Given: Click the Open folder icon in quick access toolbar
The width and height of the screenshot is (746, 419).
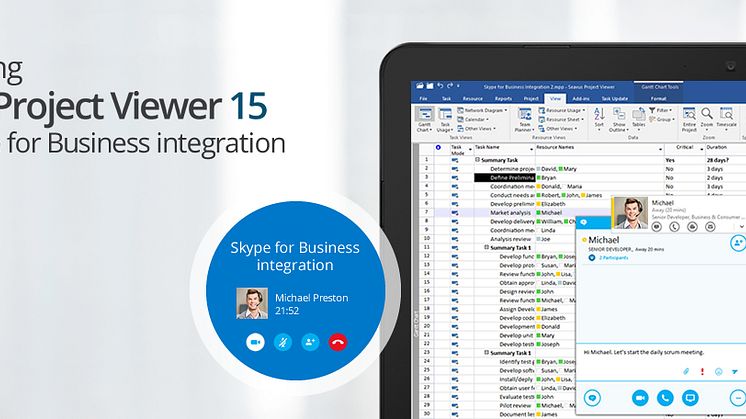Looking at the screenshot, I should [420, 86].
